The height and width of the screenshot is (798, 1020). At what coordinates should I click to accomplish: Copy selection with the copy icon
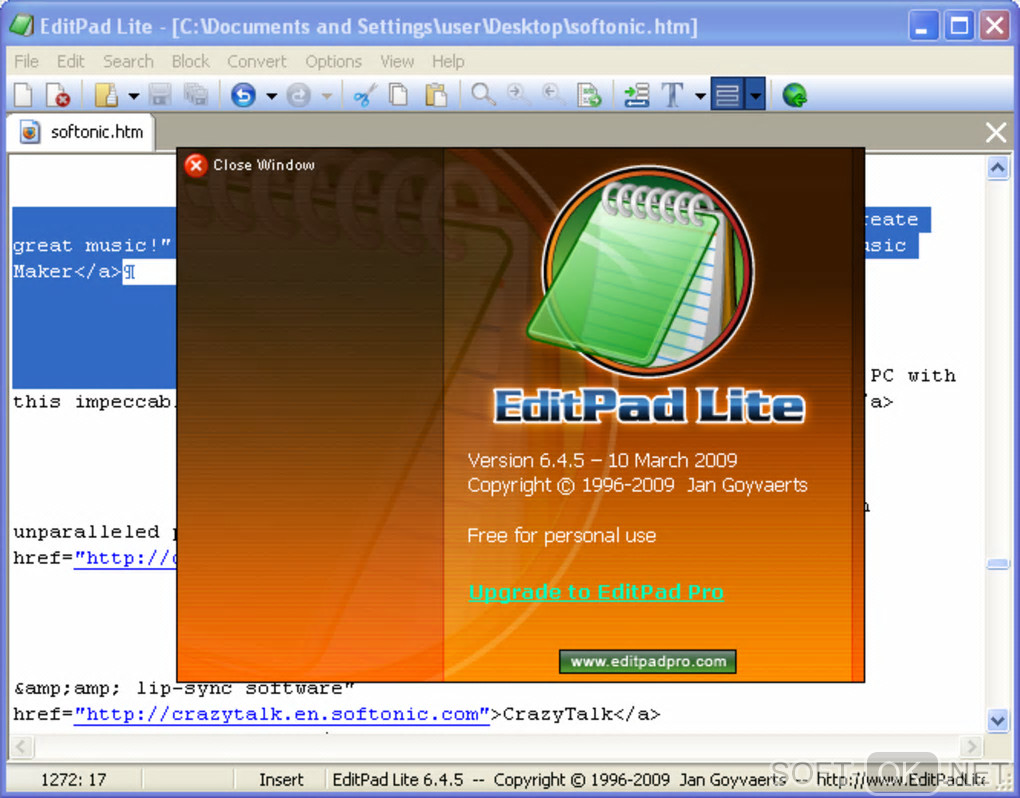coord(398,96)
